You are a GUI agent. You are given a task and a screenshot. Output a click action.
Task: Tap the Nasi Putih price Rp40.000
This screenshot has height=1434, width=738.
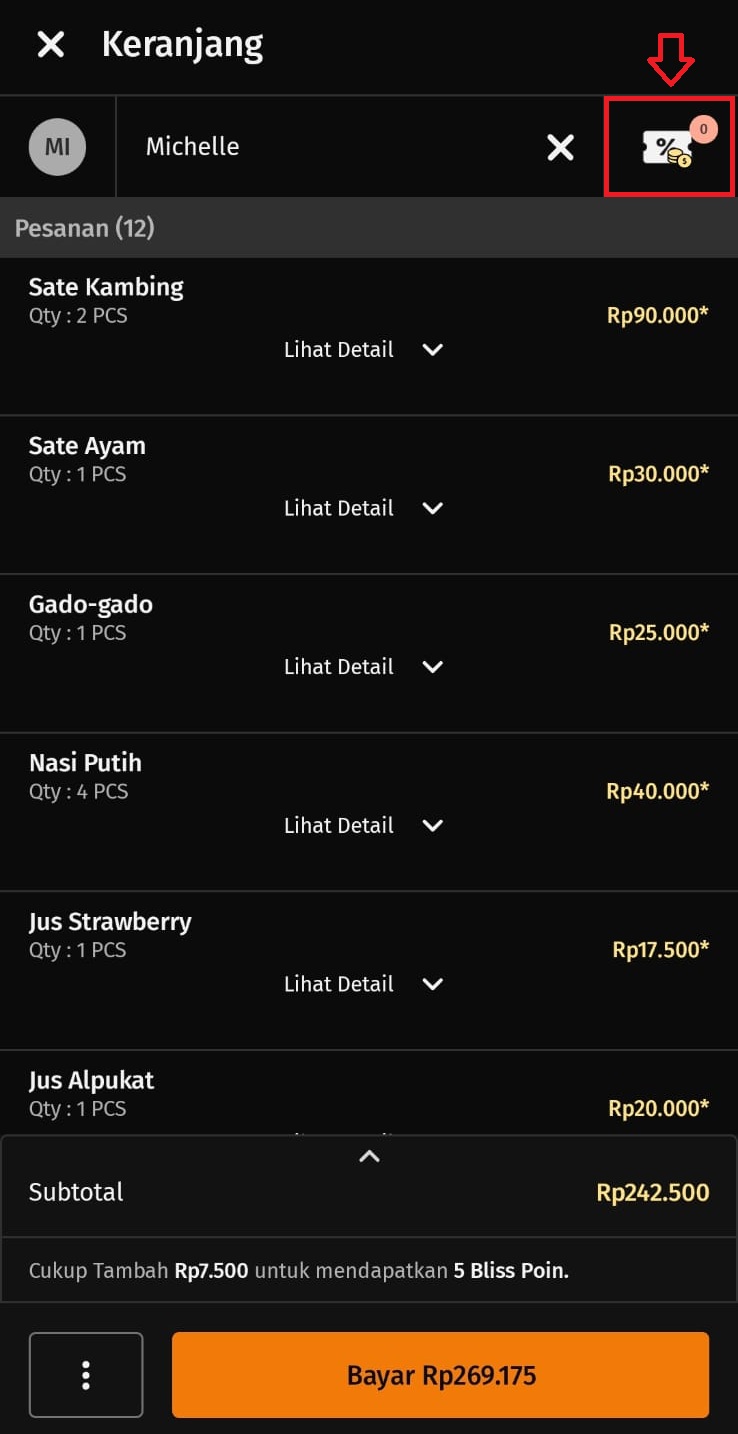[x=657, y=791]
